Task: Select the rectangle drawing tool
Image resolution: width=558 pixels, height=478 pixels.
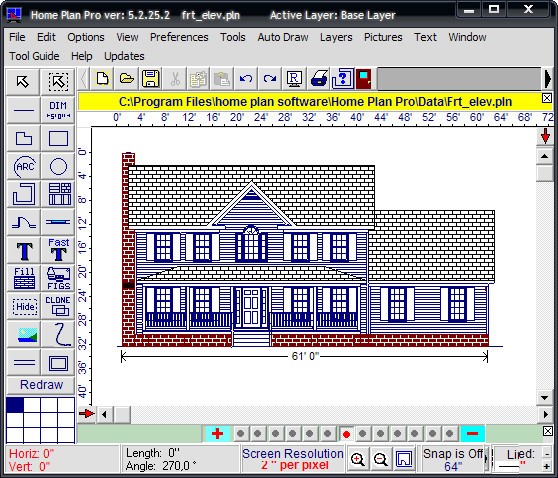Action: 58,138
